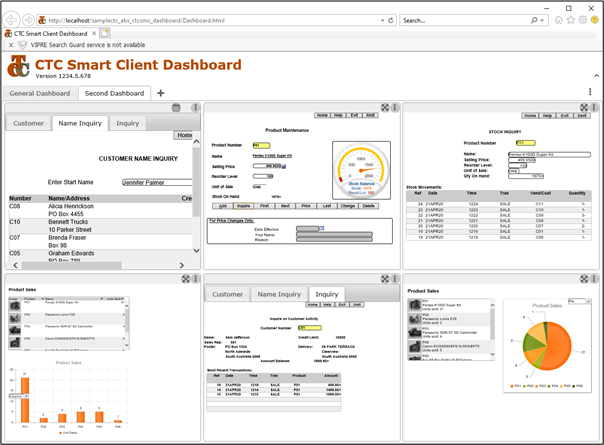Click the Enter Start Name input field
This screenshot has height=445, width=604.
tap(156, 183)
